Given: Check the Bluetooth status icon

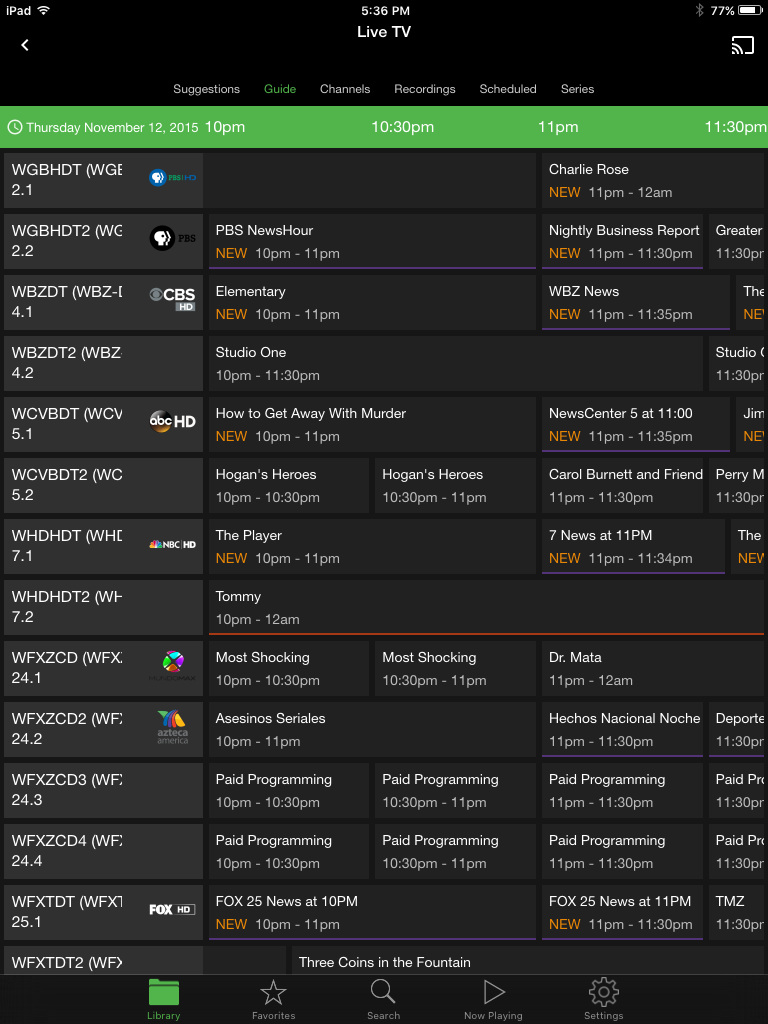Looking at the screenshot, I should coord(699,10).
